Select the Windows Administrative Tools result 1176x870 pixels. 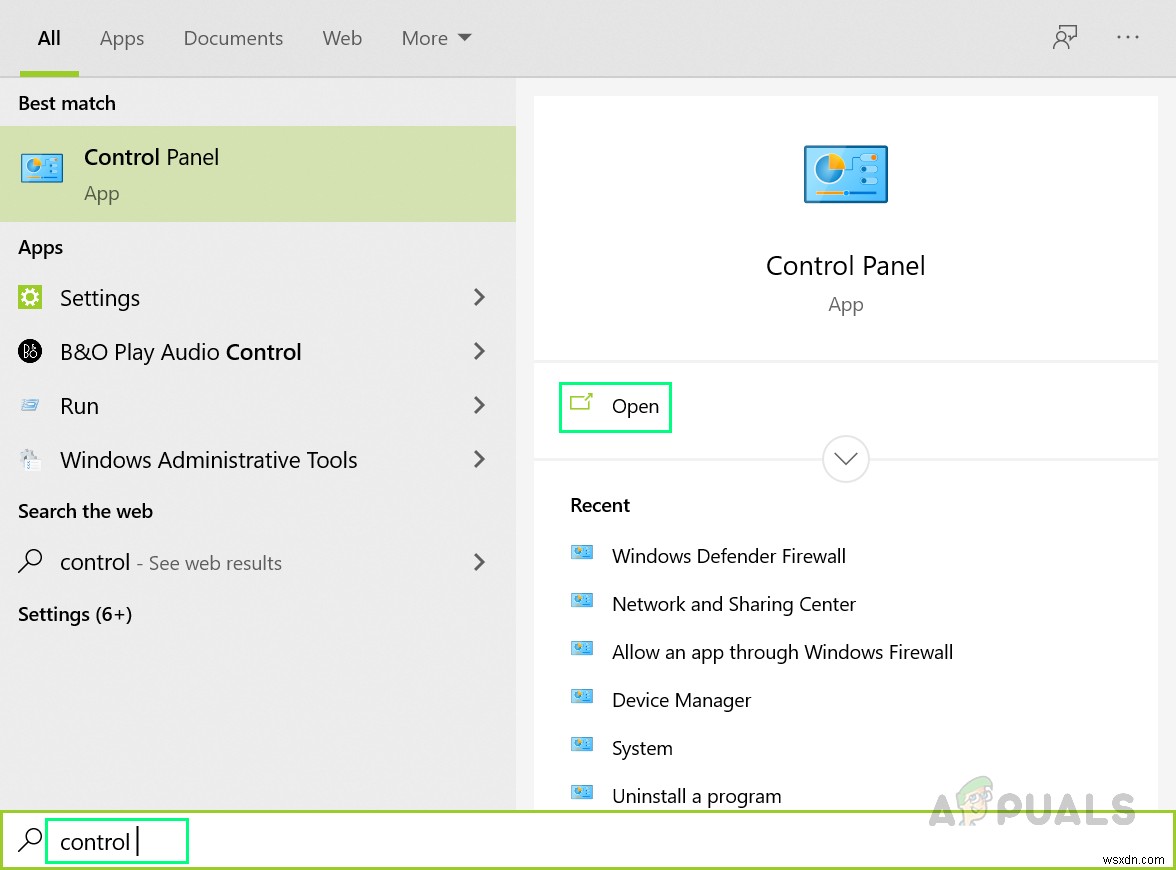point(258,460)
